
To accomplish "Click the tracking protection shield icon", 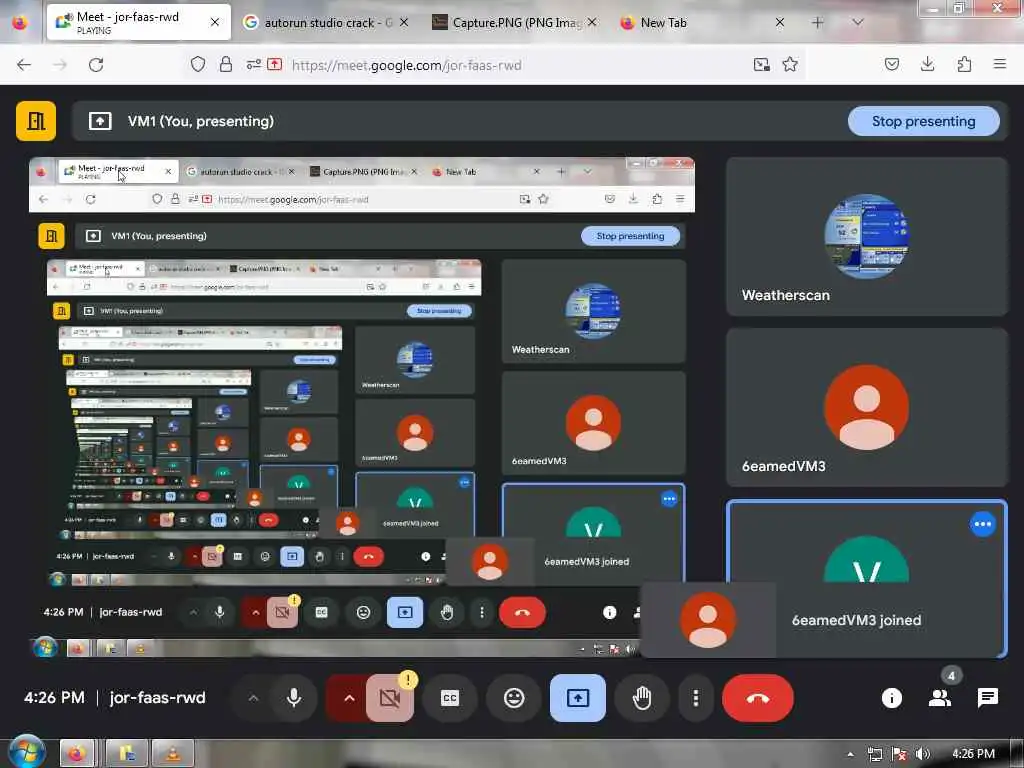I will [x=198, y=64].
